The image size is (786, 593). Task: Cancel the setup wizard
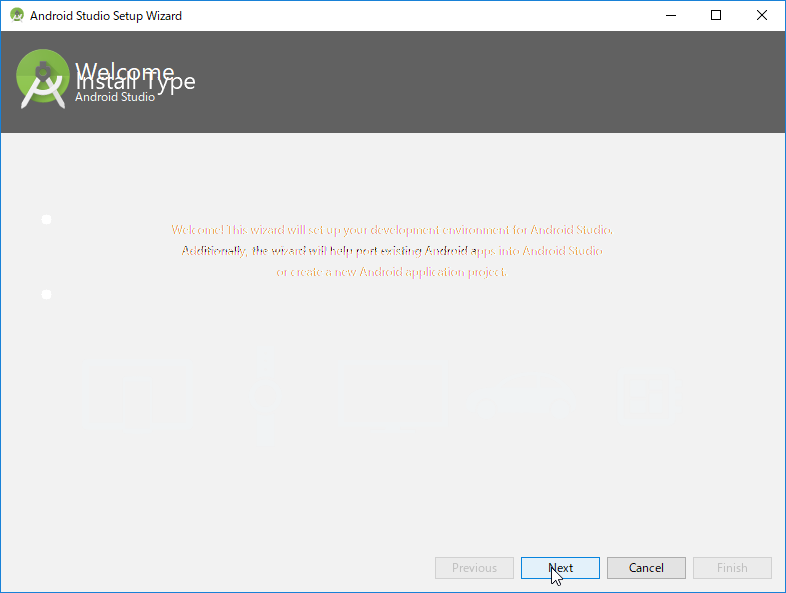[646, 568]
